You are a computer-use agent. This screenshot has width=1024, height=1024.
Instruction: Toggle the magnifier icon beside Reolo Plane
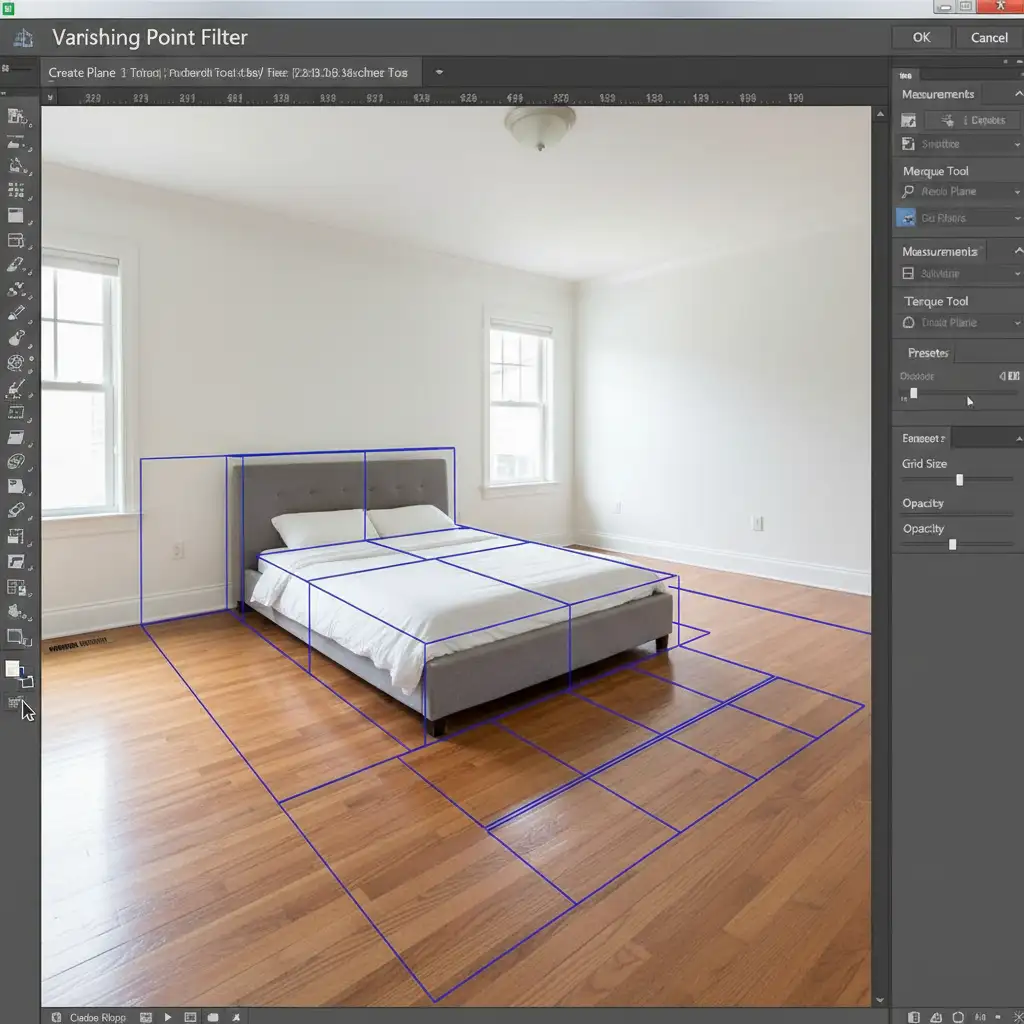click(x=908, y=192)
